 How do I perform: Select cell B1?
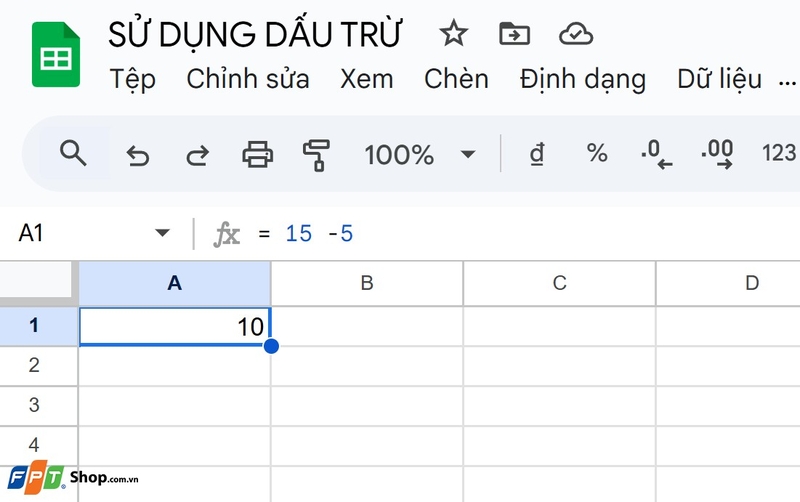pos(367,327)
